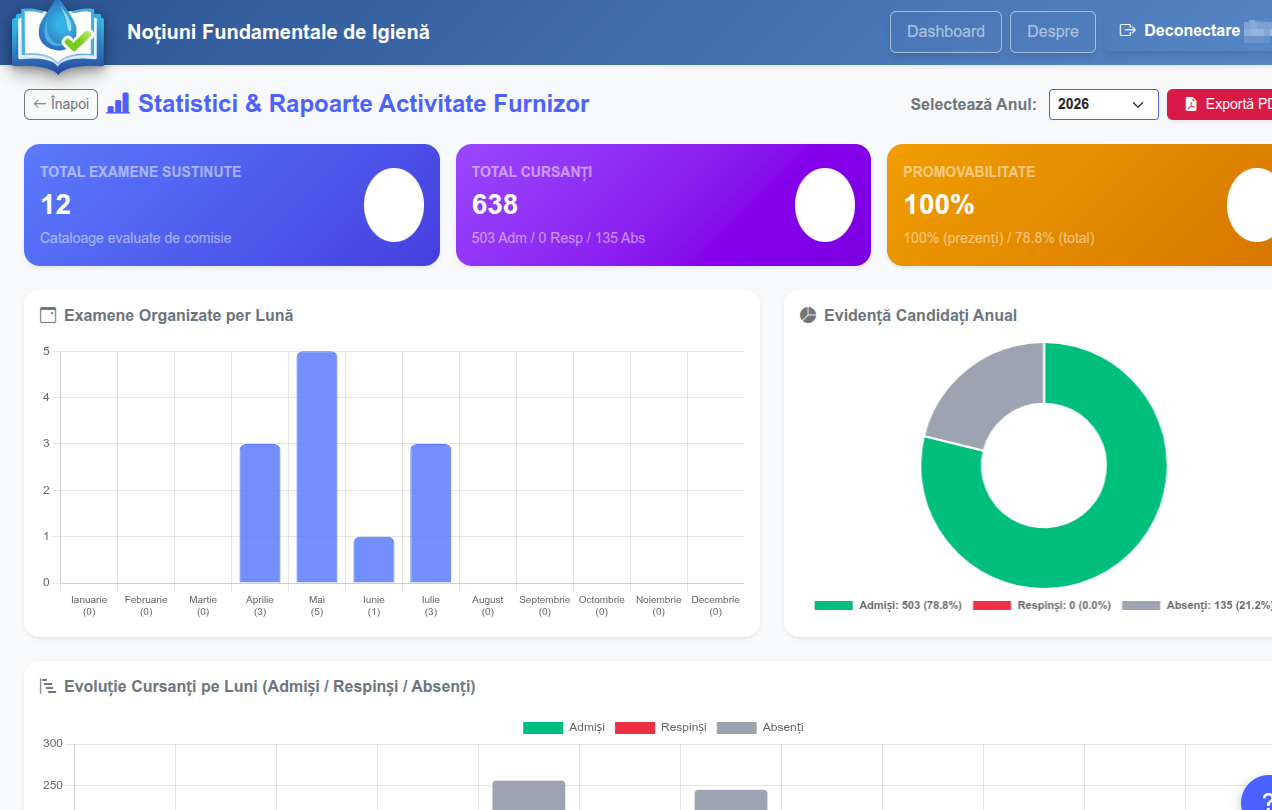Click the Iunie bar in monthly exams chart
Viewport: 1272px width, 810px height.
point(374,560)
